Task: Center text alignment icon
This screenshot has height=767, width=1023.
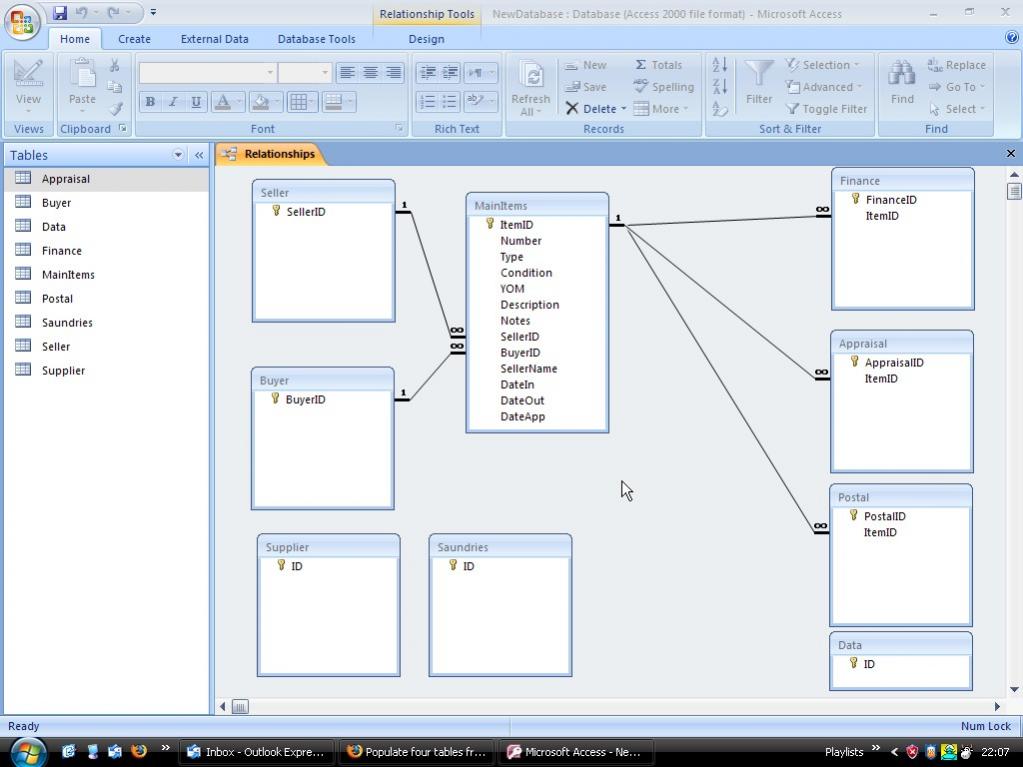Action: pyautogui.click(x=370, y=72)
